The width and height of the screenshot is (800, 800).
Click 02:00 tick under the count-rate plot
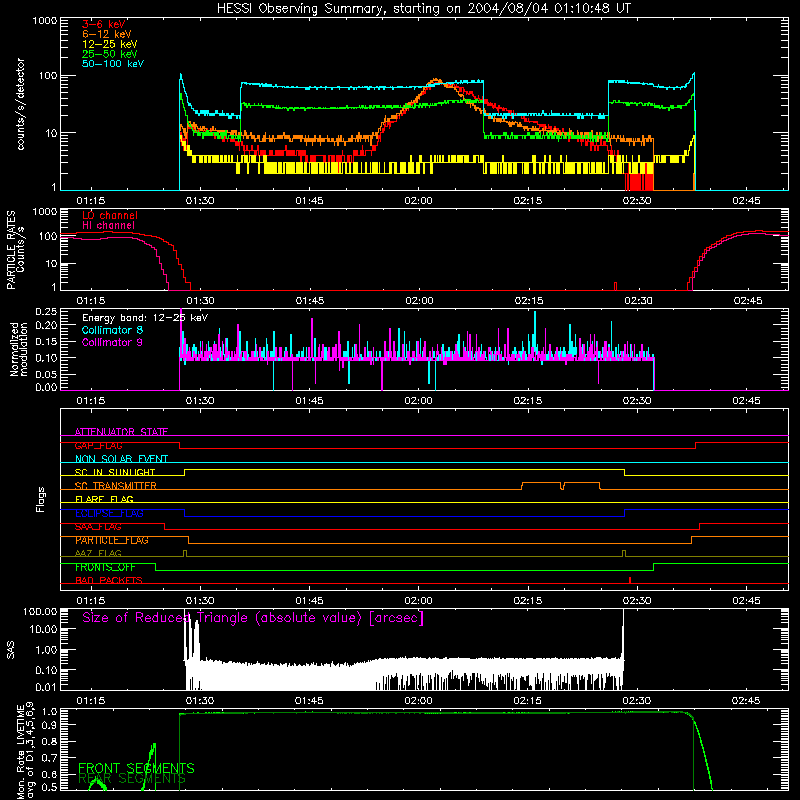coord(418,201)
